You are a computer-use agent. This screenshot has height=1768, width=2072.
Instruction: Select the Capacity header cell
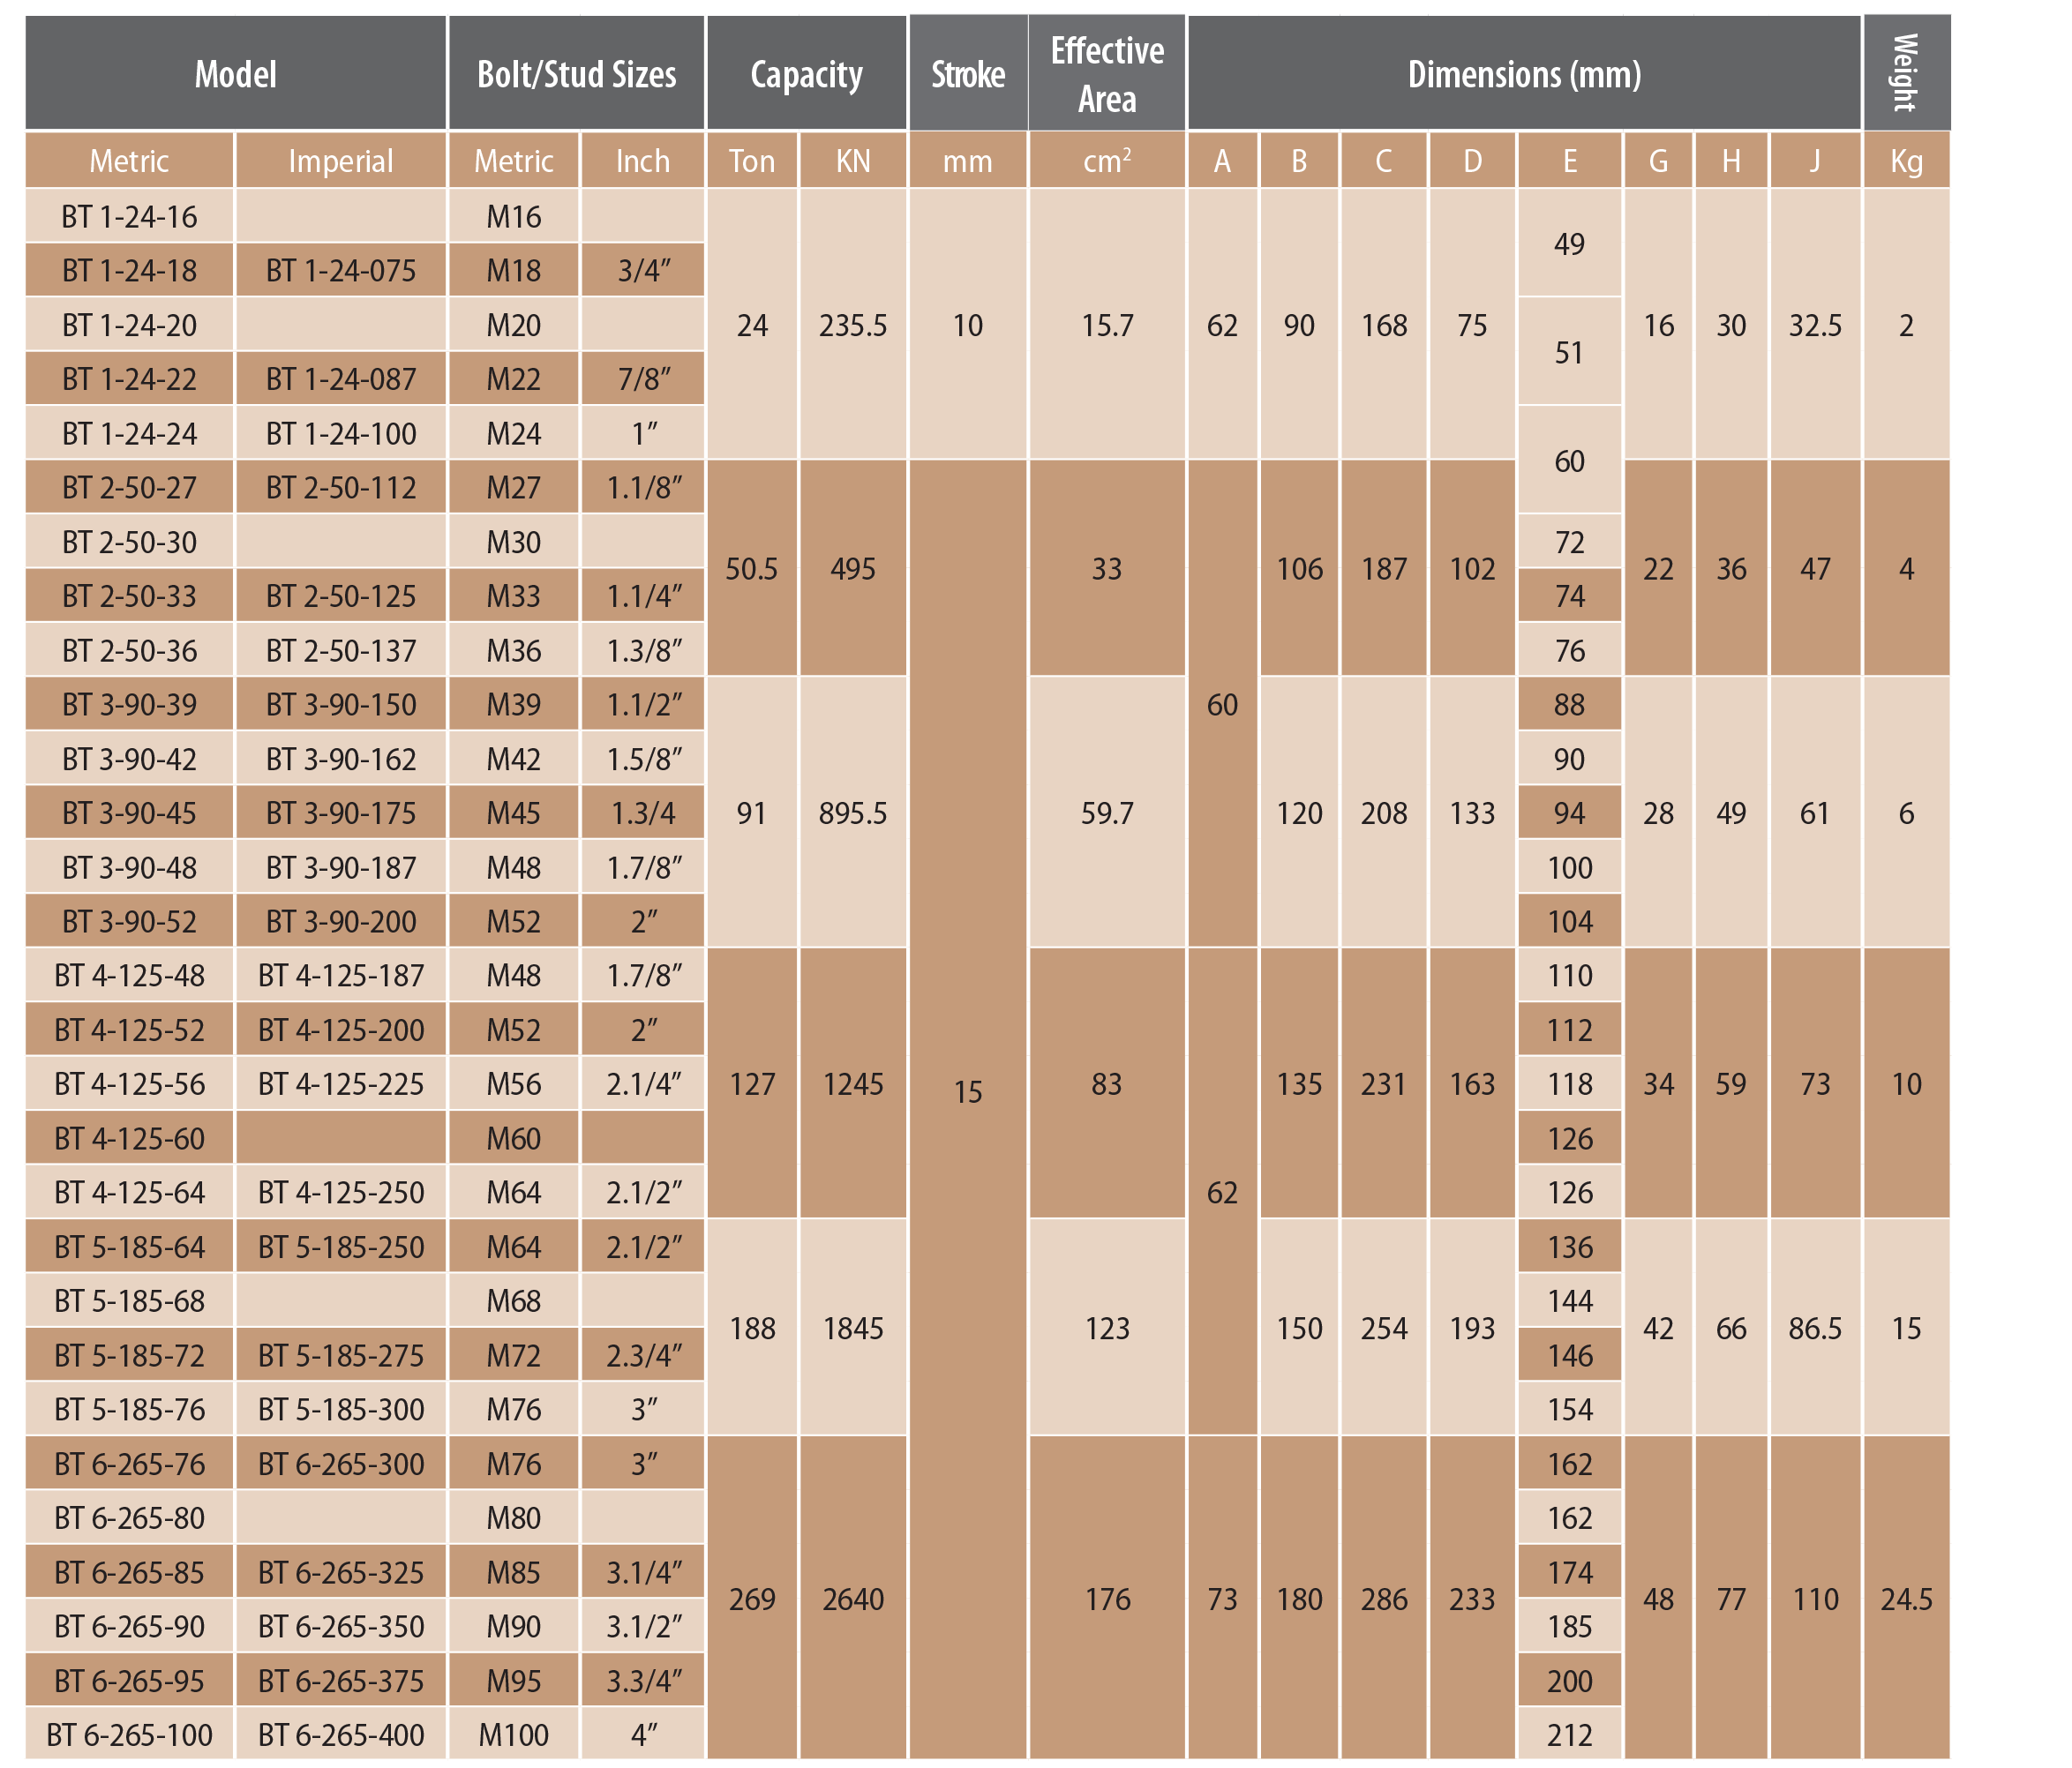tap(806, 74)
